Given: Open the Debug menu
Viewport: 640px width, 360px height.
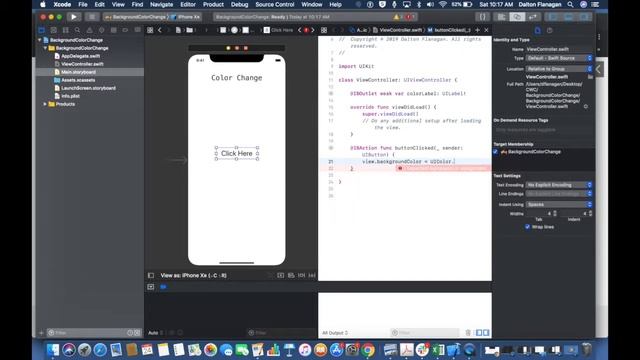Looking at the screenshot, I should coord(240,4).
